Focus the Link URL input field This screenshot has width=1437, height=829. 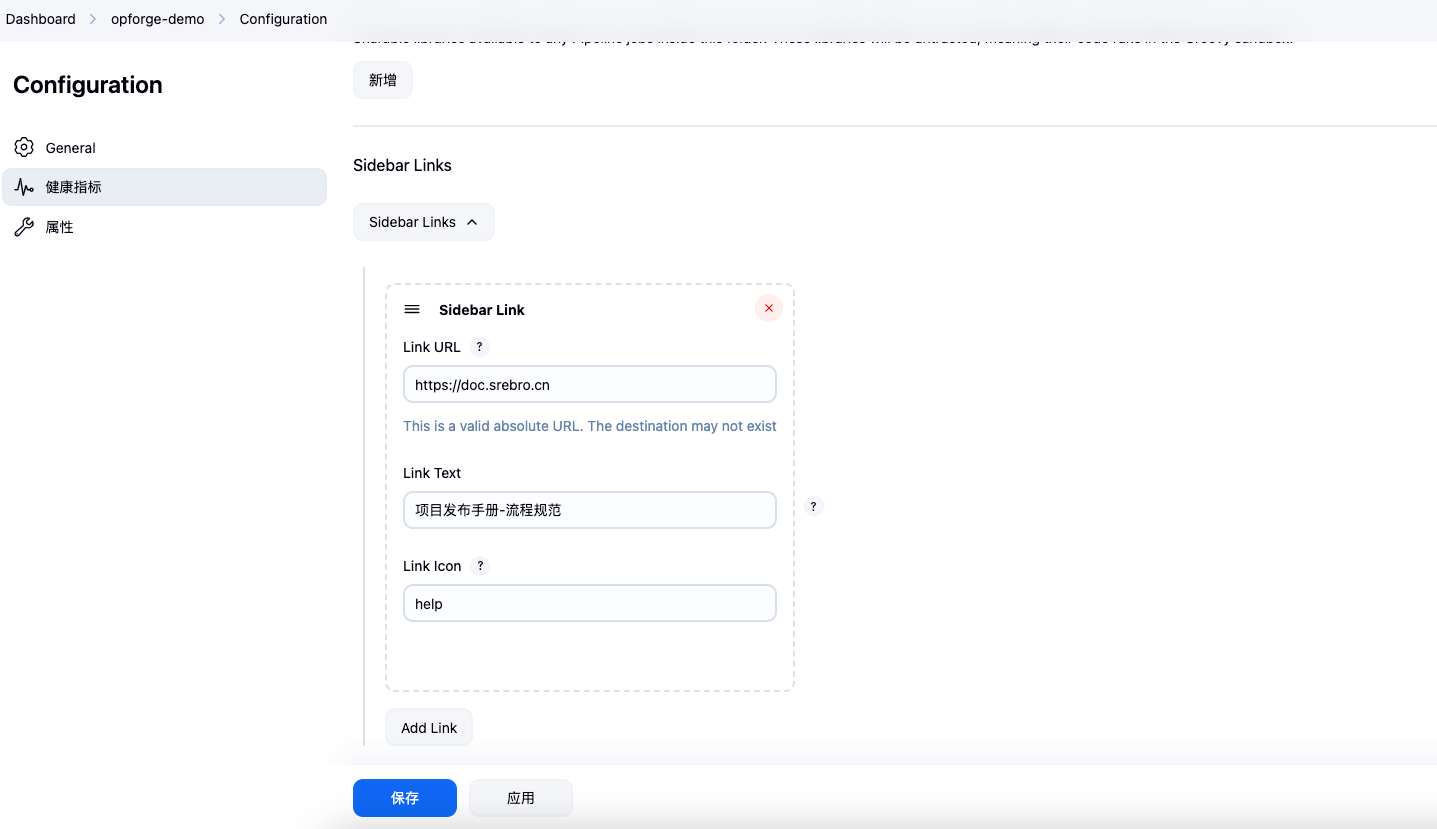coord(589,385)
